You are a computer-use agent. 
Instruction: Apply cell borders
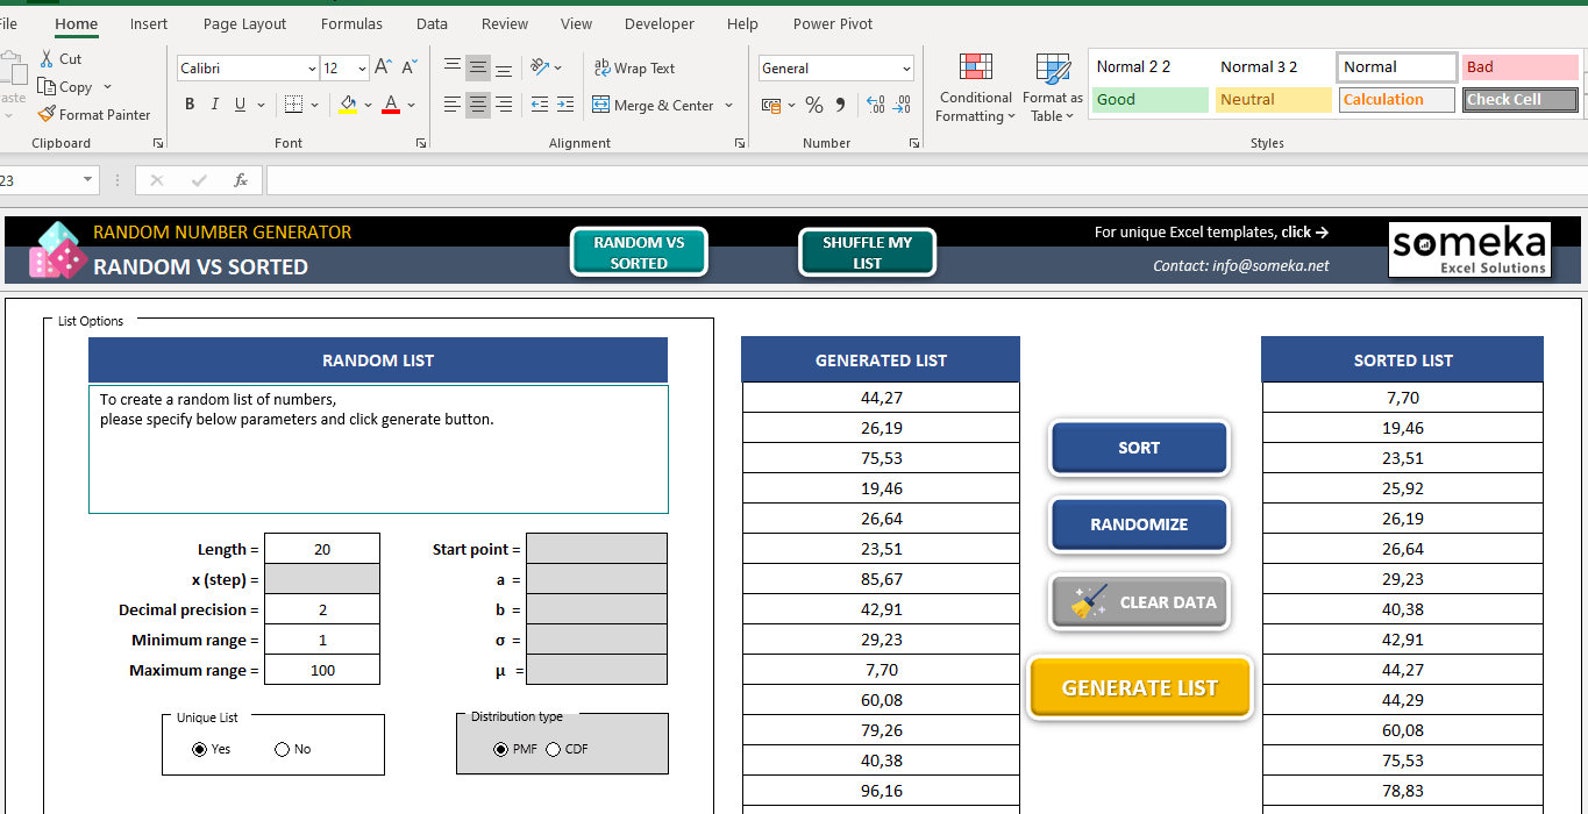coord(294,104)
